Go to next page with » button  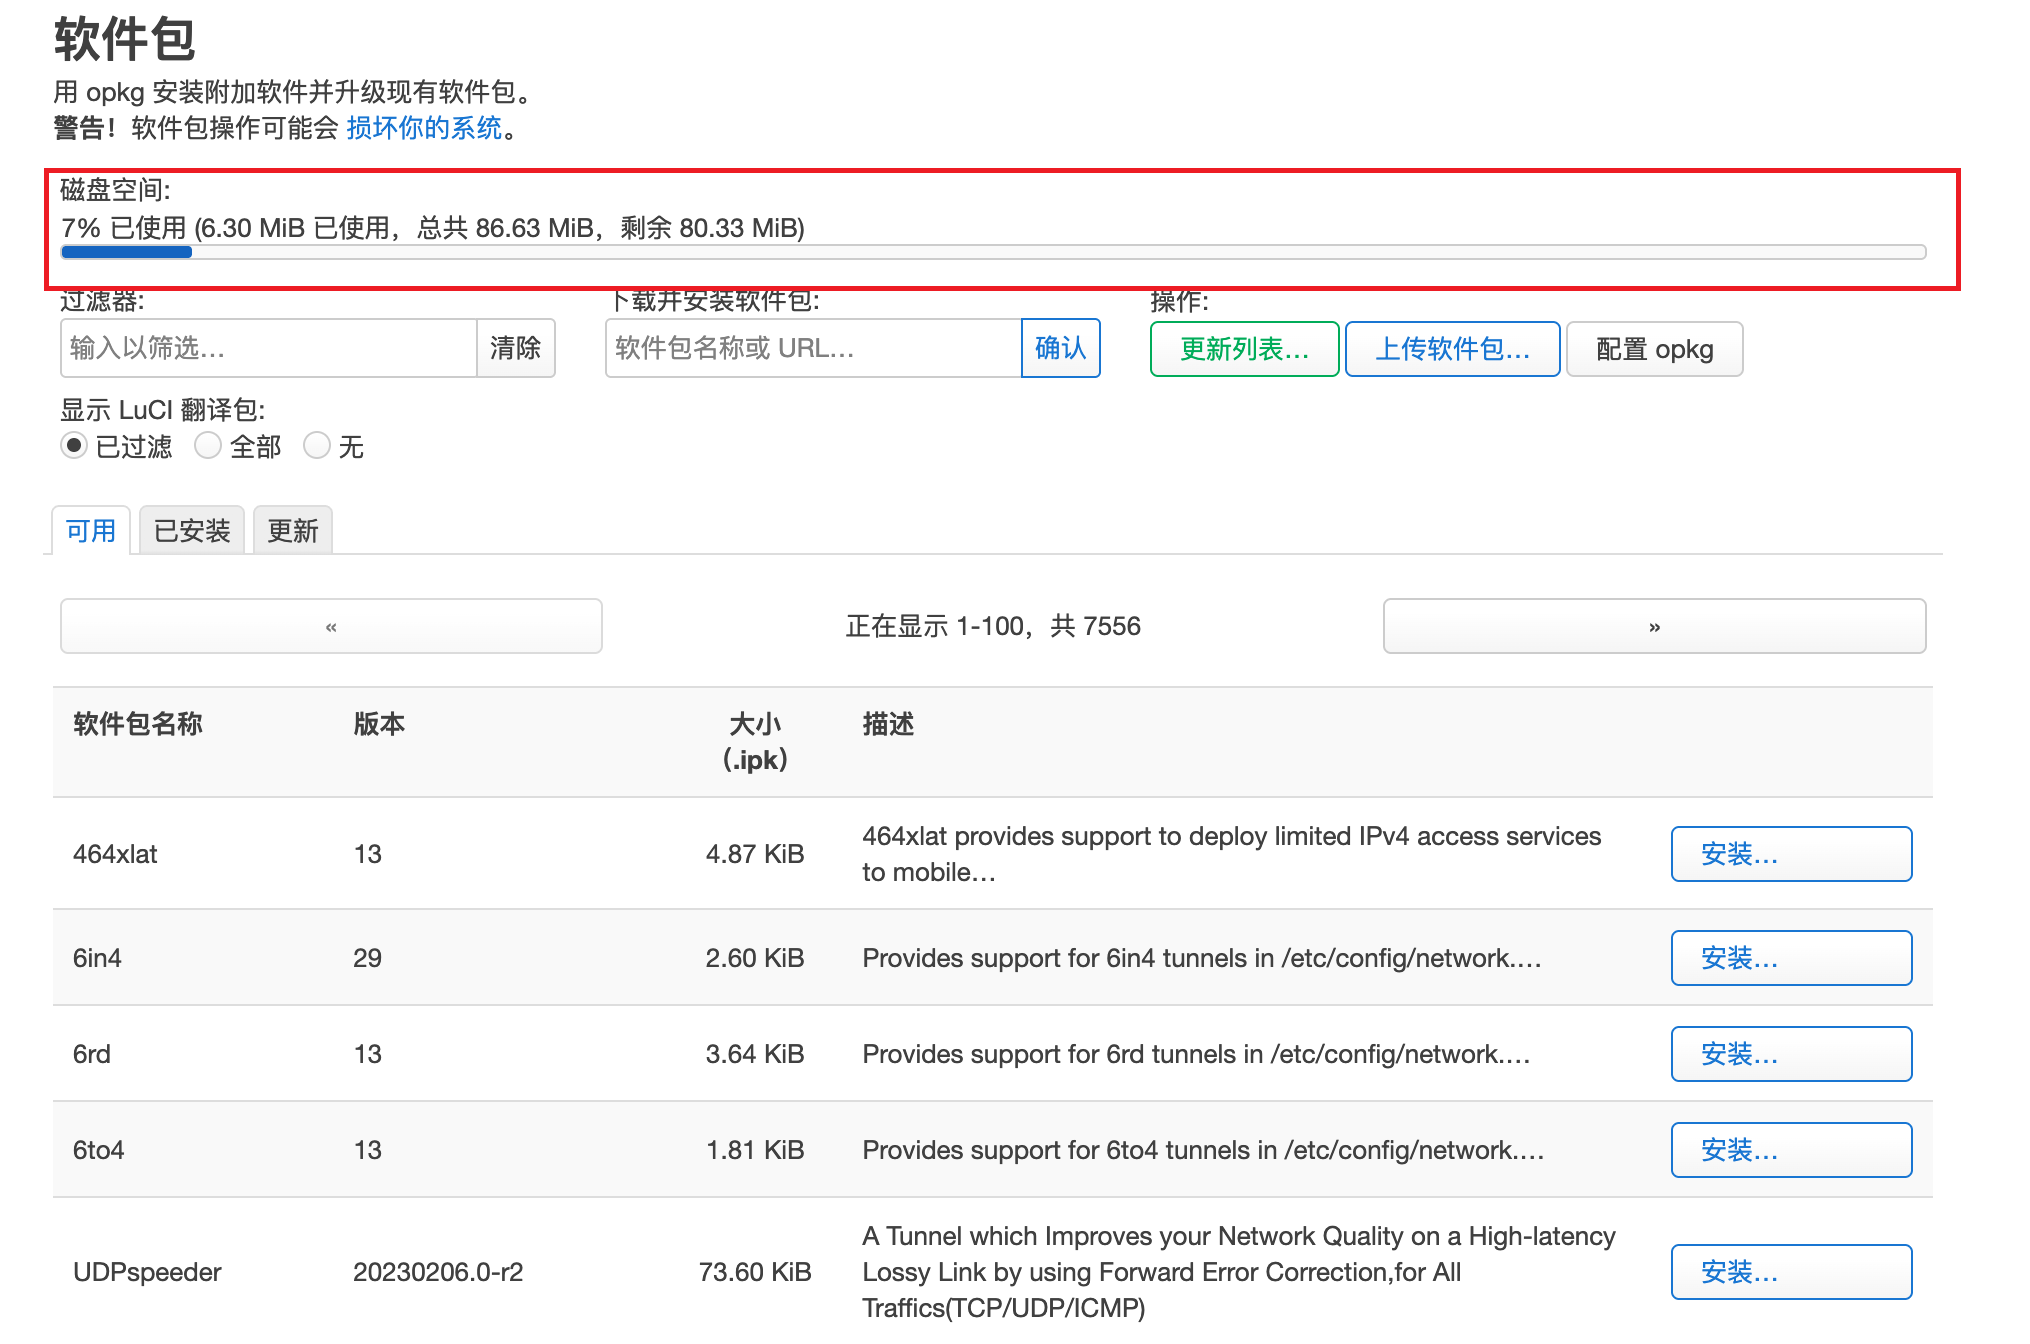coord(1654,626)
